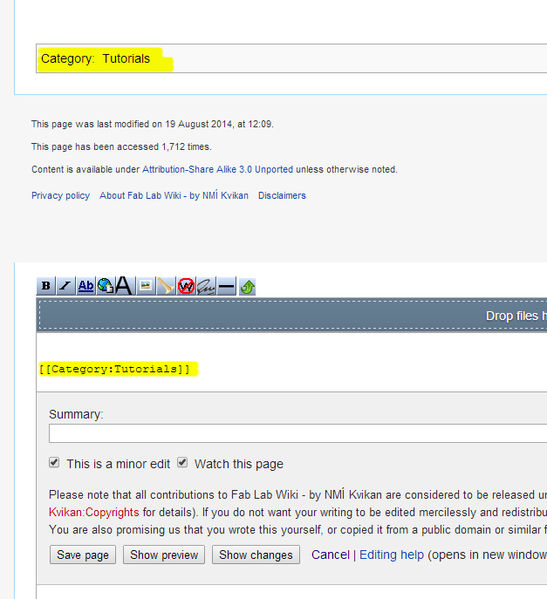Toggle 'This is a minor edit' checkbox
This screenshot has height=599, width=547.
[x=54, y=463]
